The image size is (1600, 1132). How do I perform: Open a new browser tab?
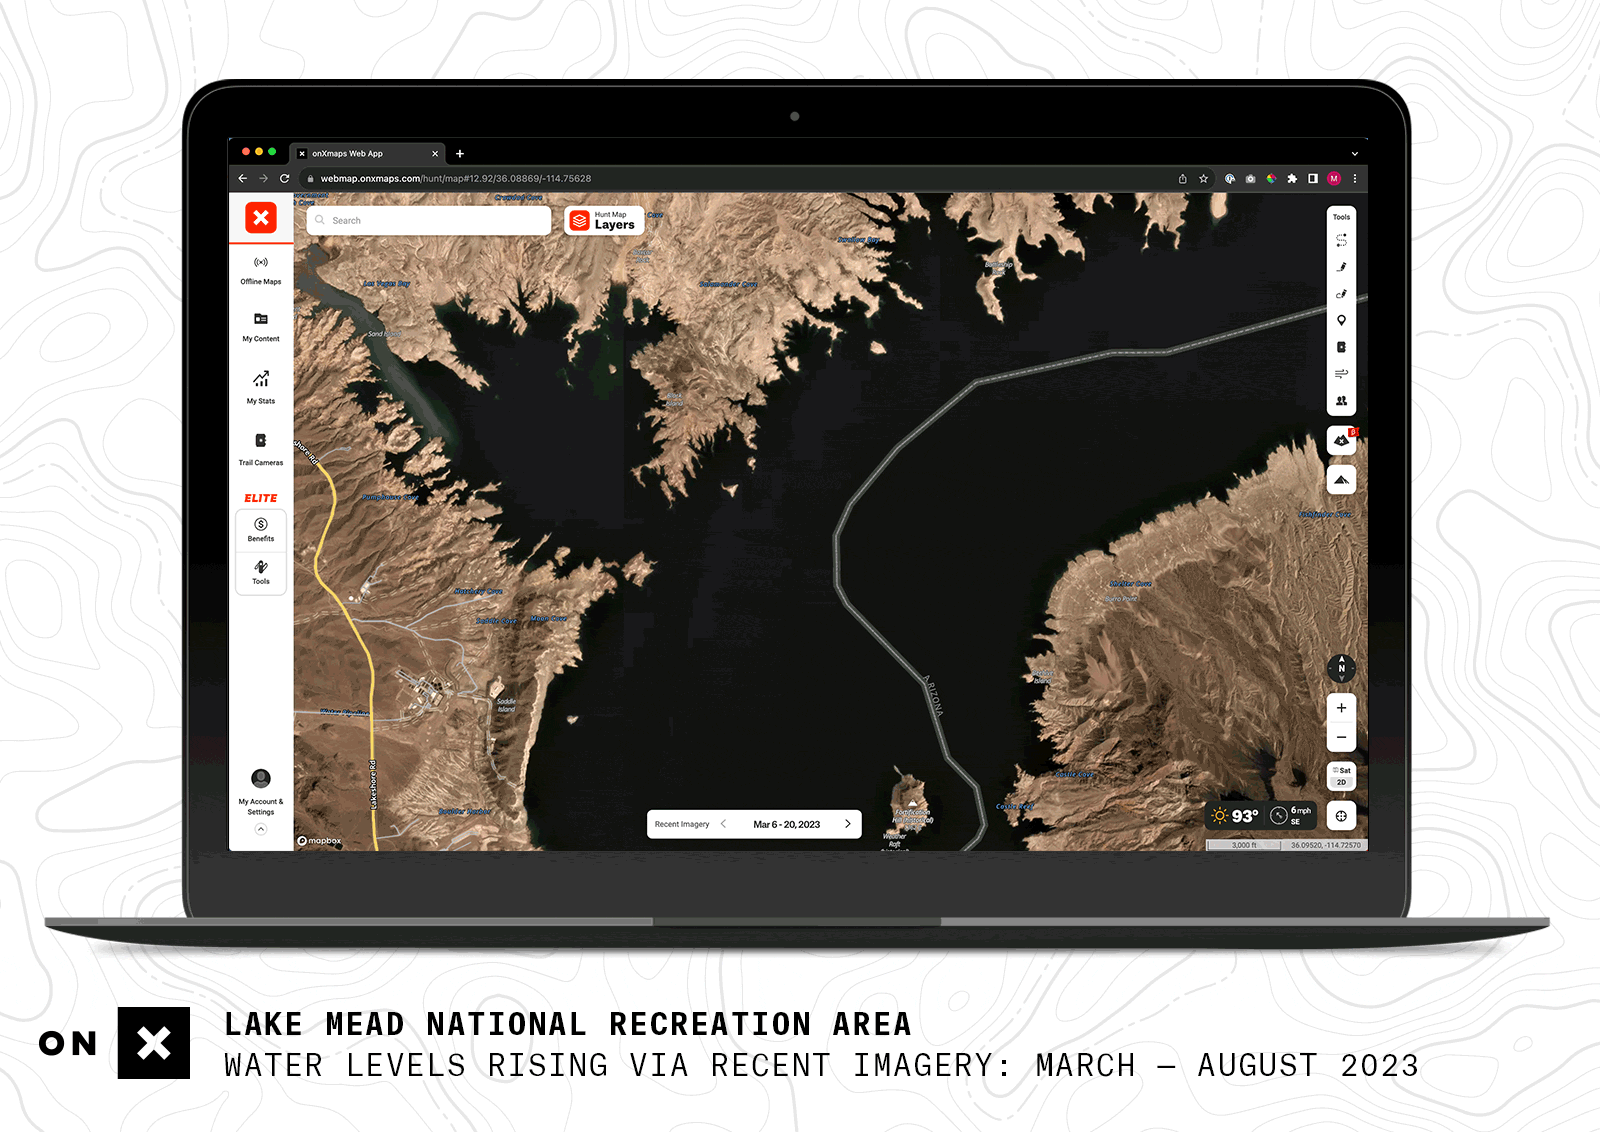(460, 154)
